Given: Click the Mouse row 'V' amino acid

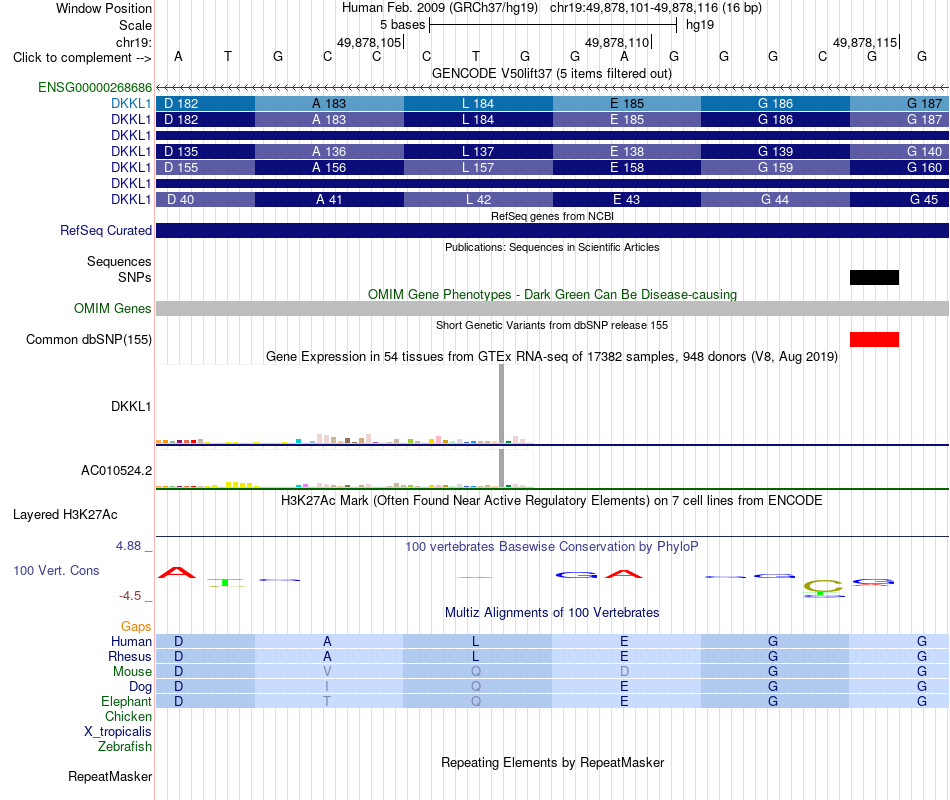Looking at the screenshot, I should (327, 672).
